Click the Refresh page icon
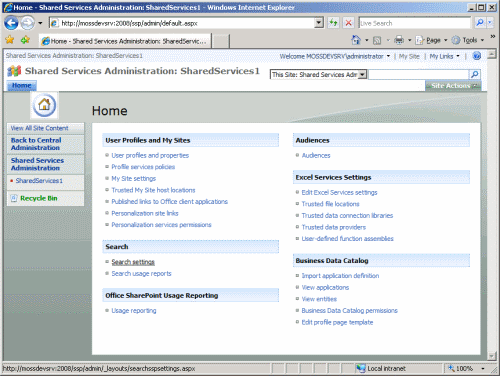 pyautogui.click(x=333, y=23)
